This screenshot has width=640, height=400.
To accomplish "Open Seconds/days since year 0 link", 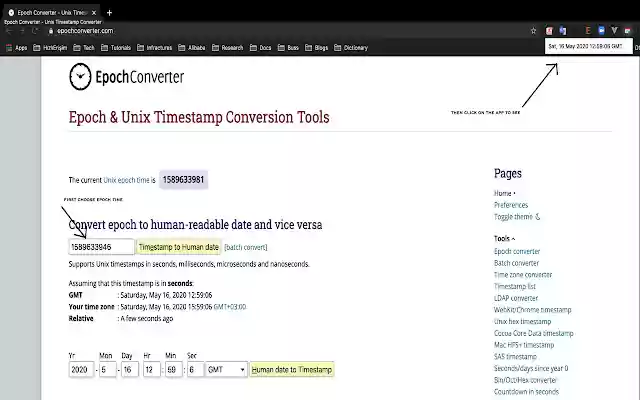I will click(x=531, y=369).
